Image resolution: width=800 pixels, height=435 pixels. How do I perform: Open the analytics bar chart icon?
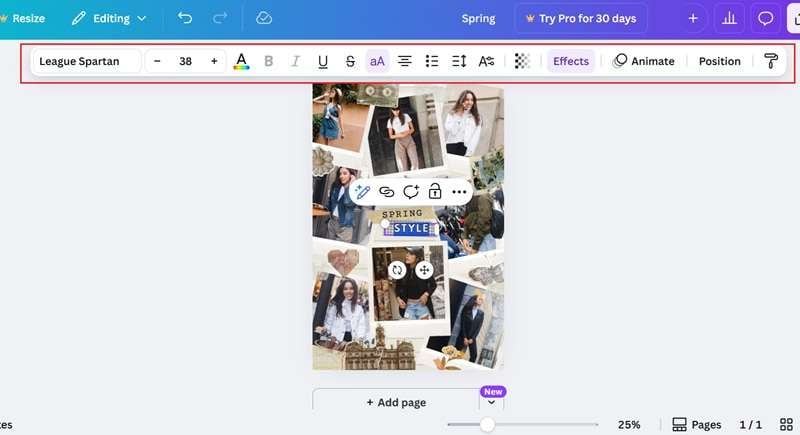[729, 18]
